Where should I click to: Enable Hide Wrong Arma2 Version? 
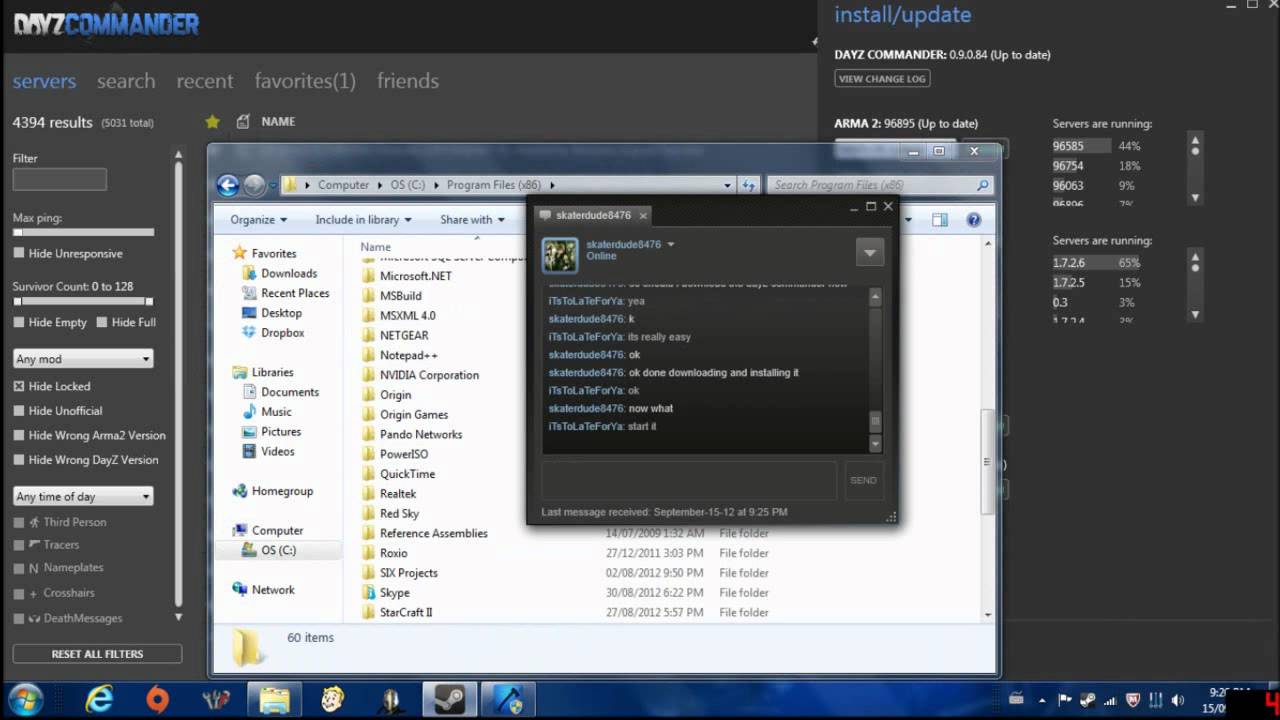point(19,436)
